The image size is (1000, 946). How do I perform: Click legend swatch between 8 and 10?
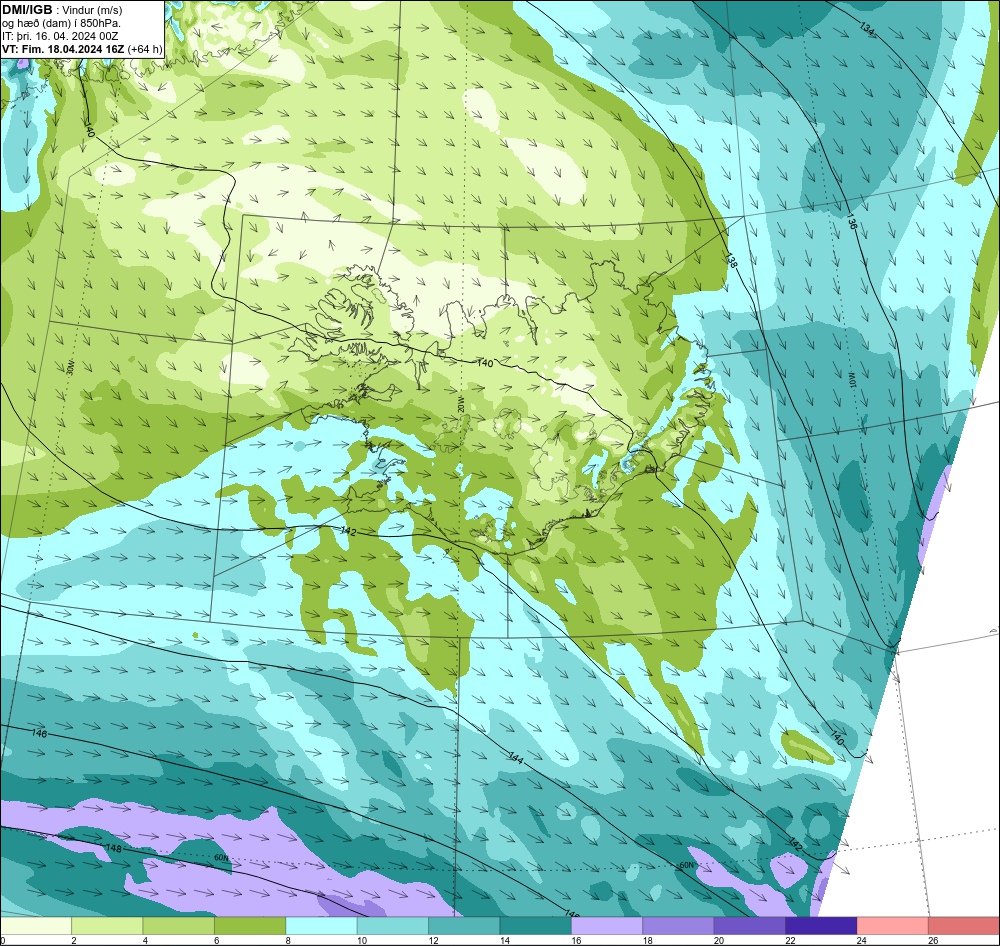tap(321, 926)
